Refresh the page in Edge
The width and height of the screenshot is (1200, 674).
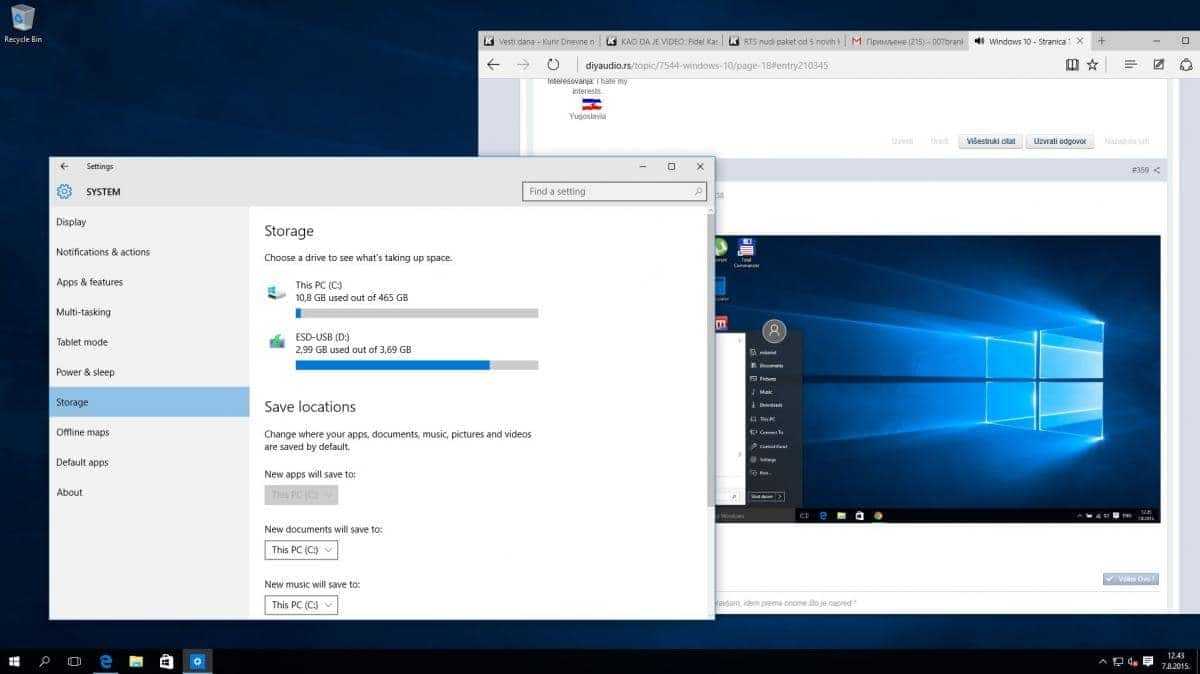(553, 65)
